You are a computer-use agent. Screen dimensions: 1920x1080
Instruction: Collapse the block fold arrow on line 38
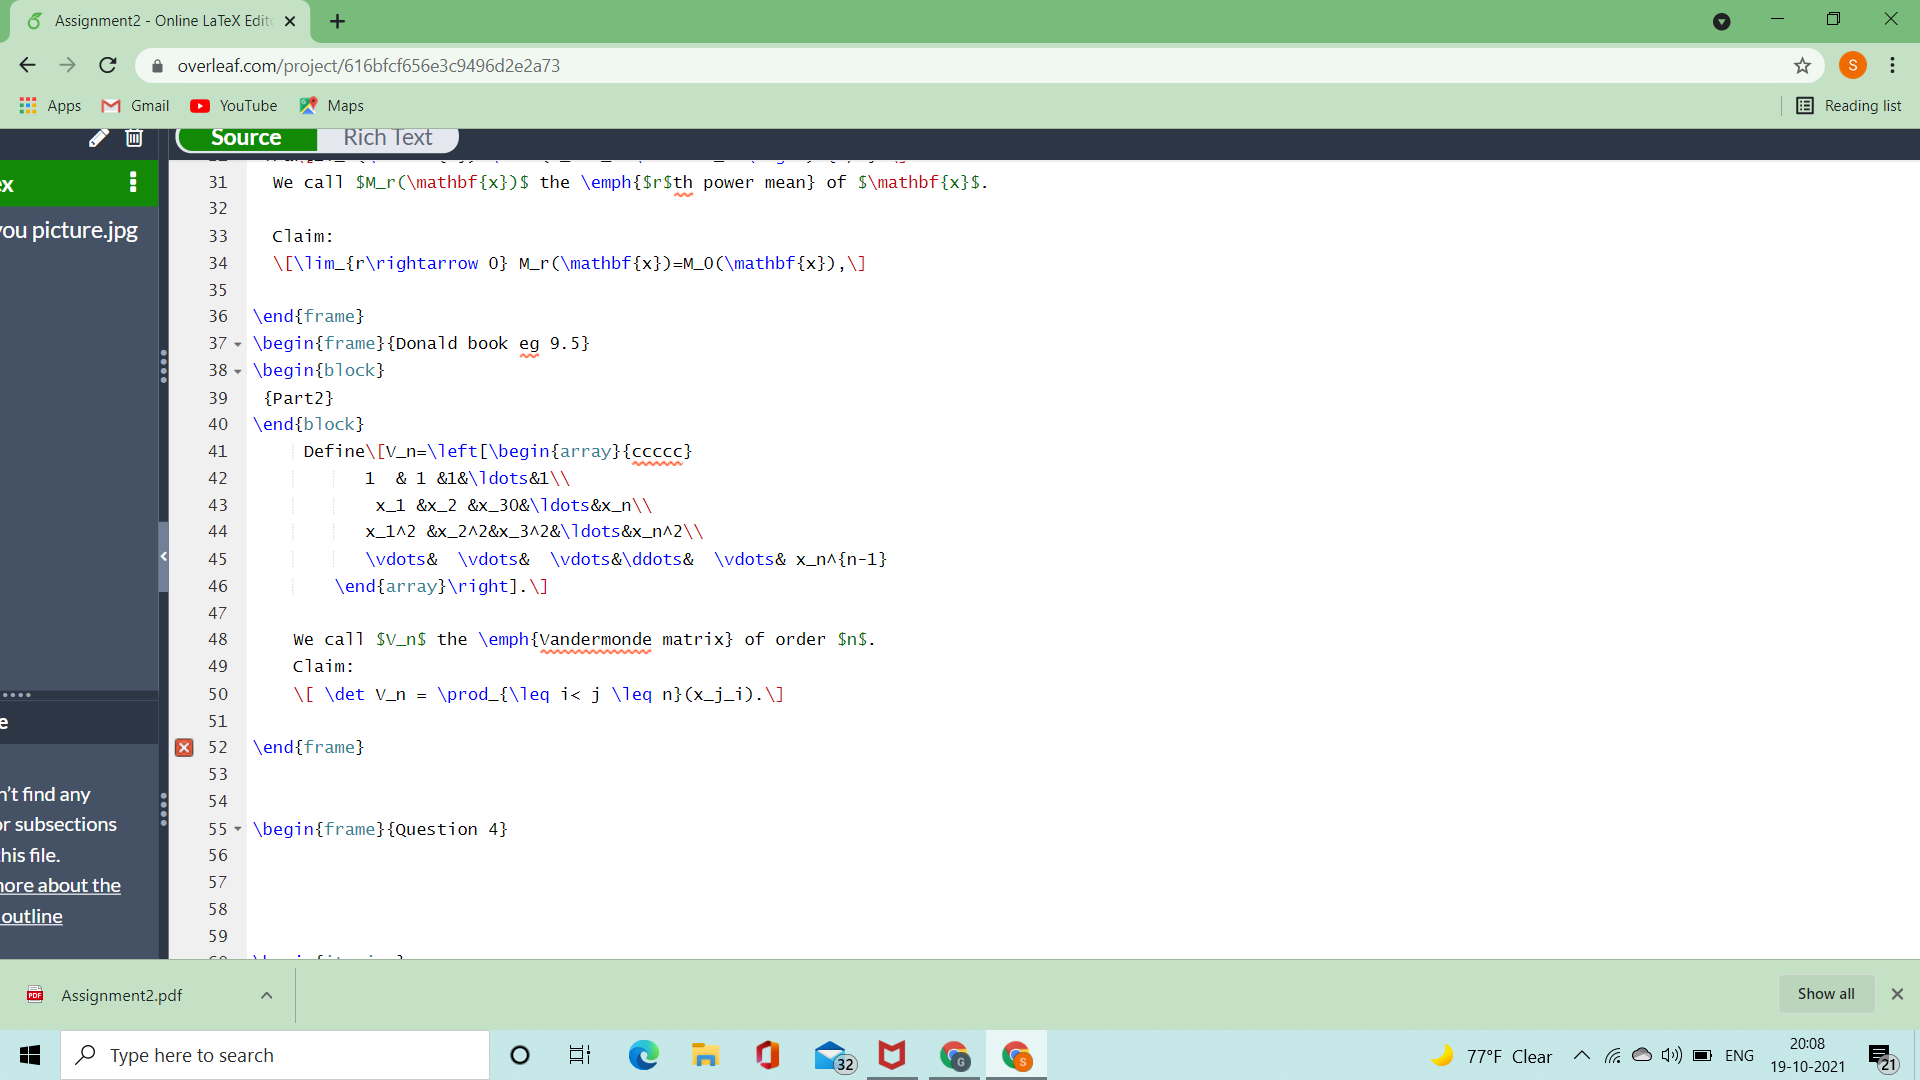(238, 371)
